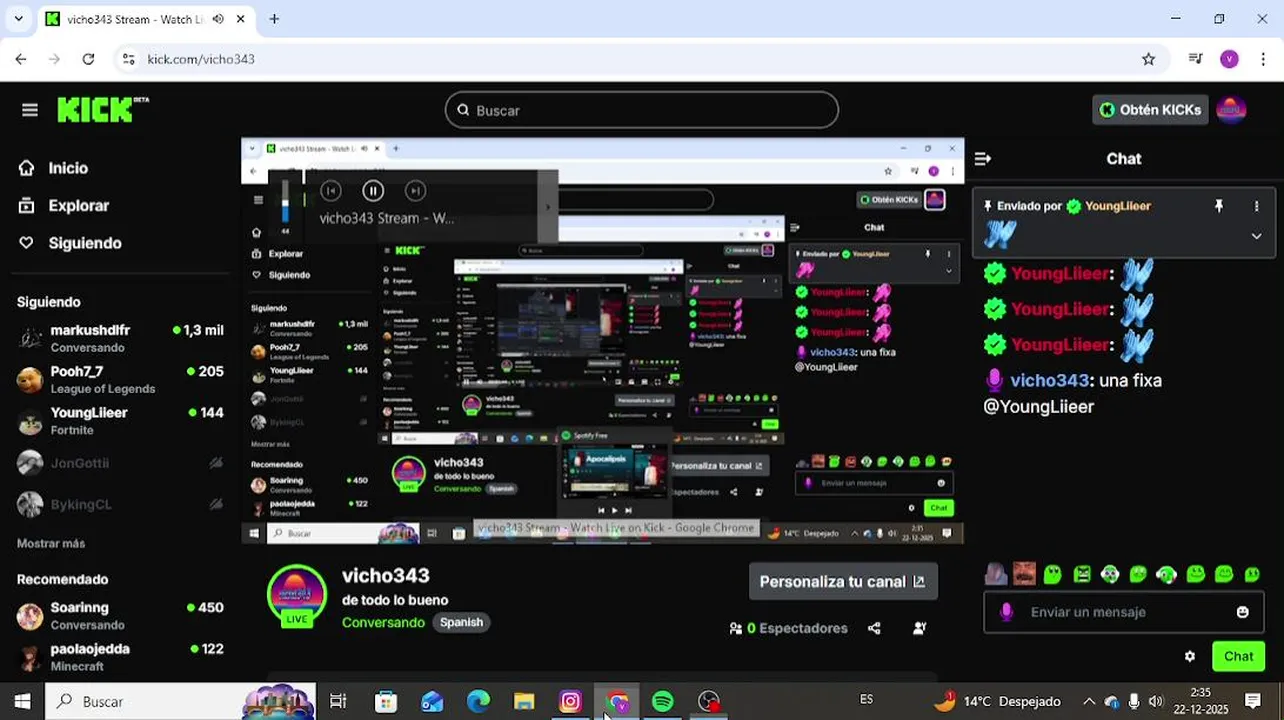Open YoungLiieer Fortnite channel in sidebar
Viewport: 1284px width, 720px height.
(x=120, y=420)
